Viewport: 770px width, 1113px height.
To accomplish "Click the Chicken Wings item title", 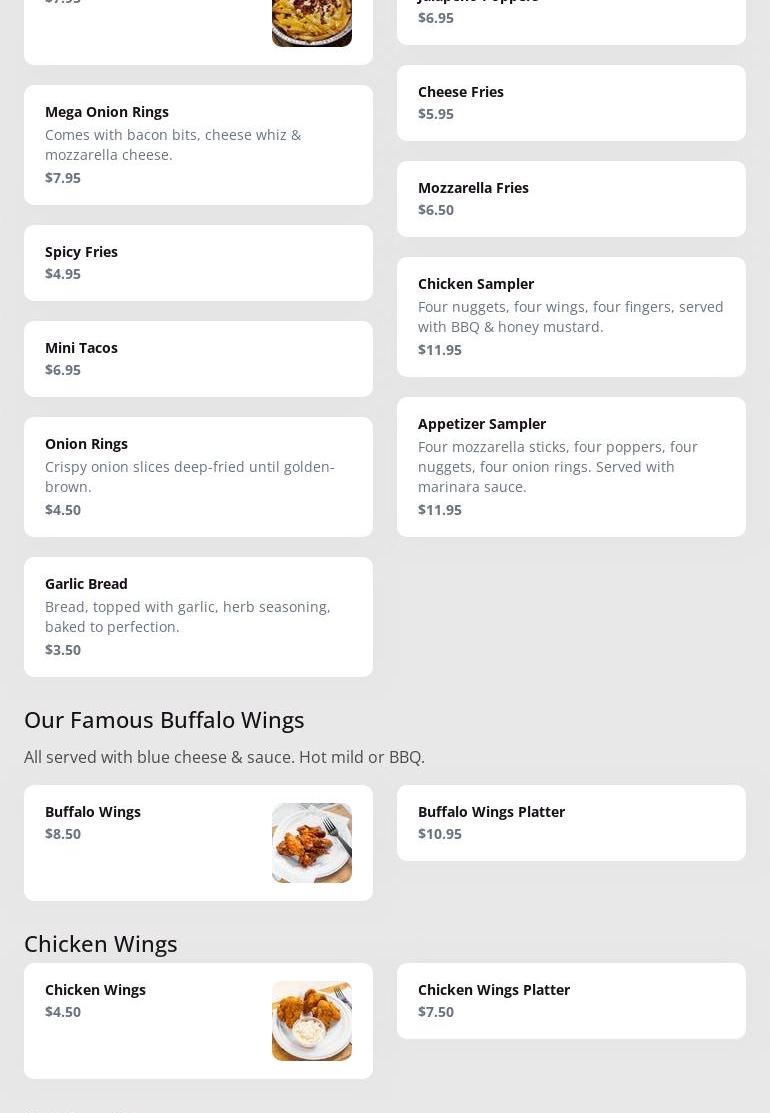I will tap(95, 989).
